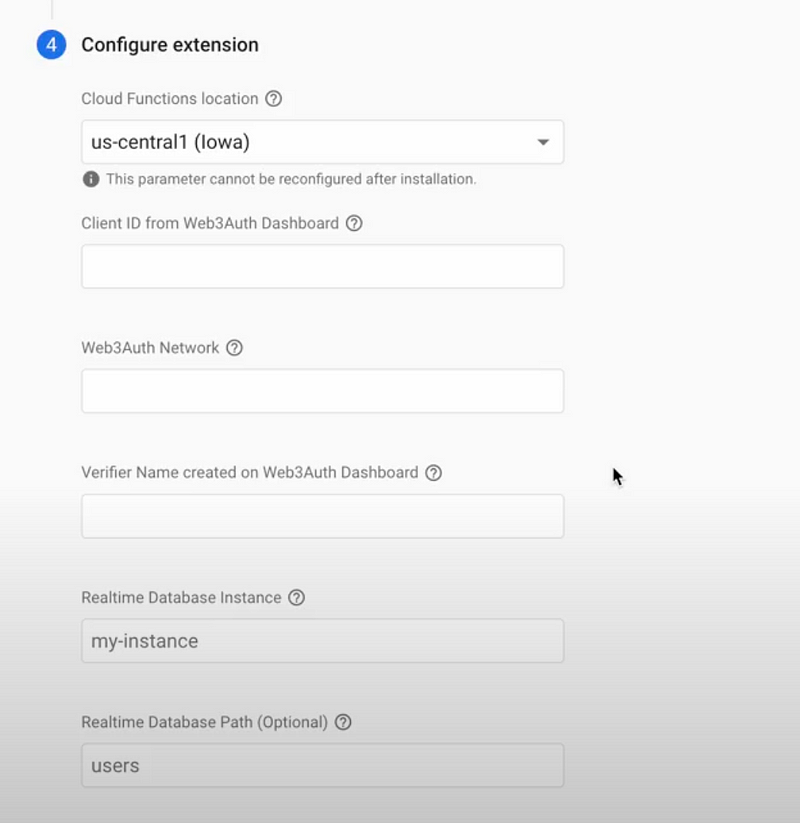Viewport: 800px width, 823px height.
Task: Click the info icon before reconfigure warning
Action: (x=91, y=179)
